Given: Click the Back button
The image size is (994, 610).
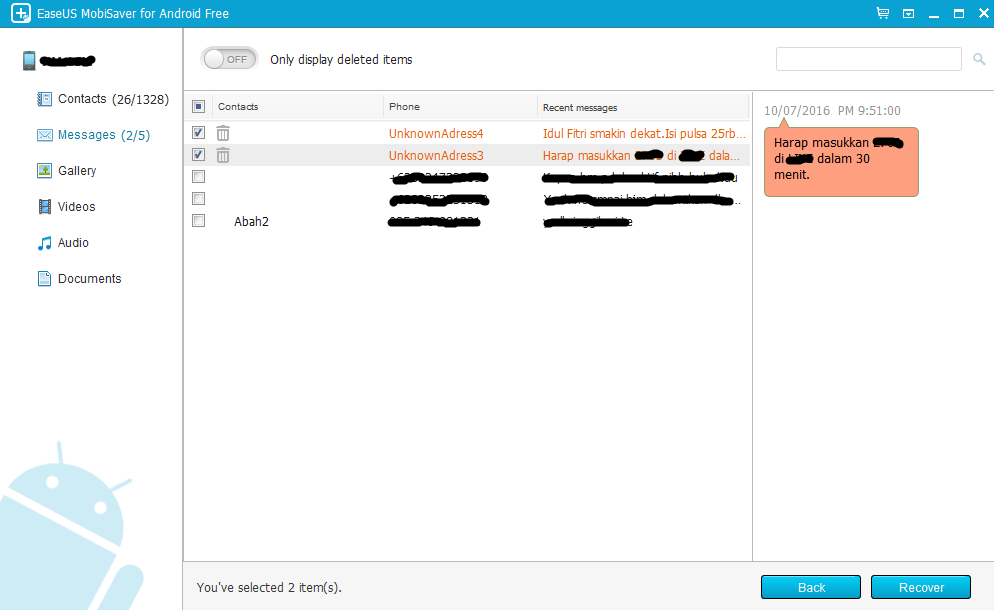Looking at the screenshot, I should coord(811,587).
